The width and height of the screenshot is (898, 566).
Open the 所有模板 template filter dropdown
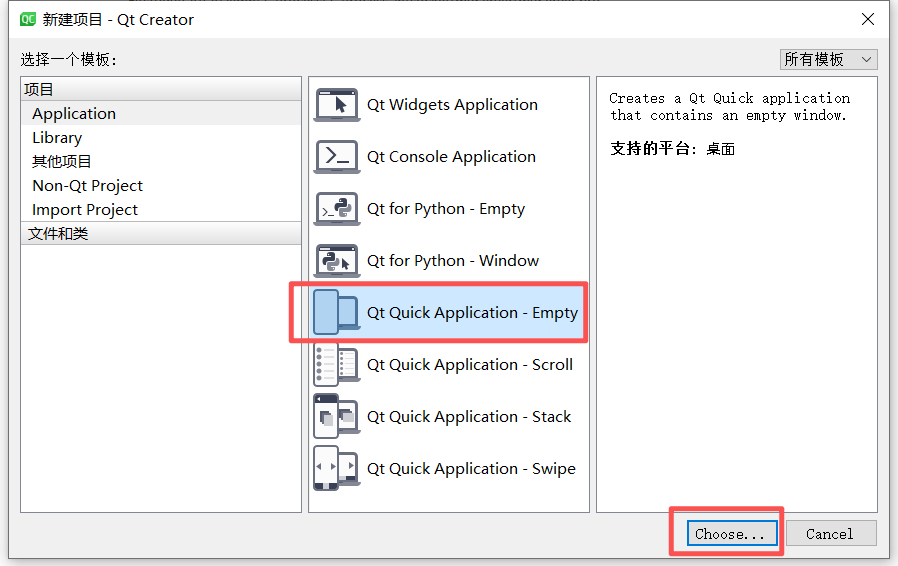pyautogui.click(x=828, y=59)
